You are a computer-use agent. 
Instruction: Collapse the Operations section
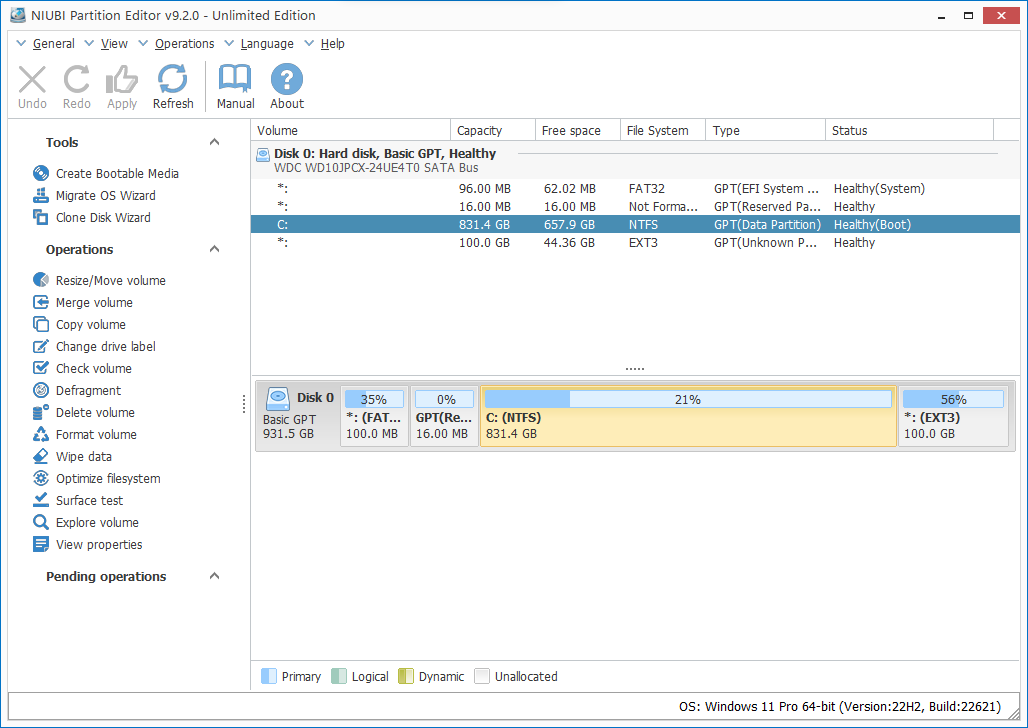(214, 250)
